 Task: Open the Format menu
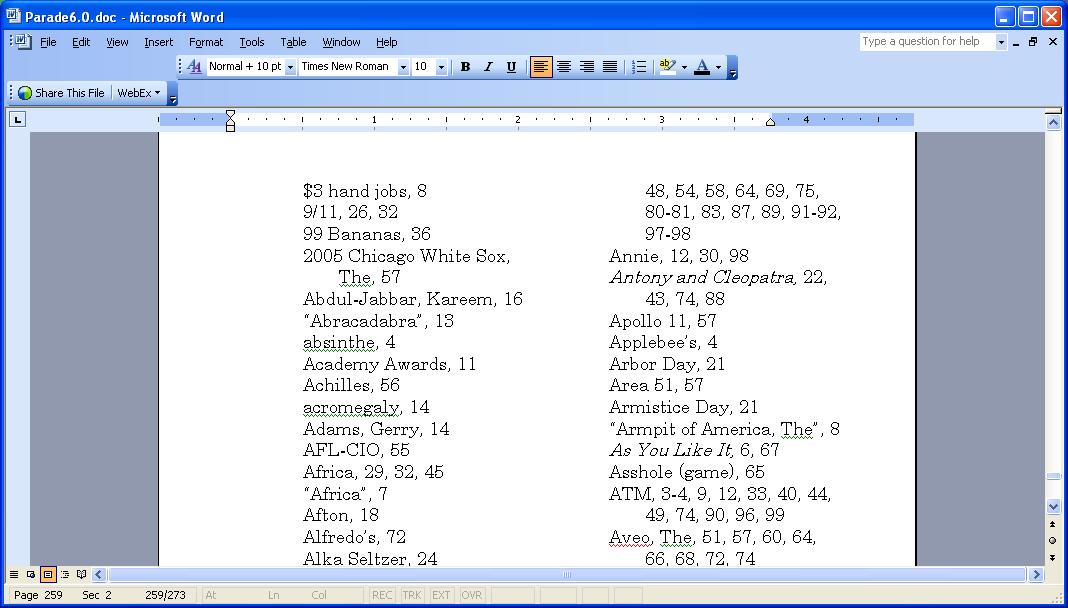[x=206, y=42]
